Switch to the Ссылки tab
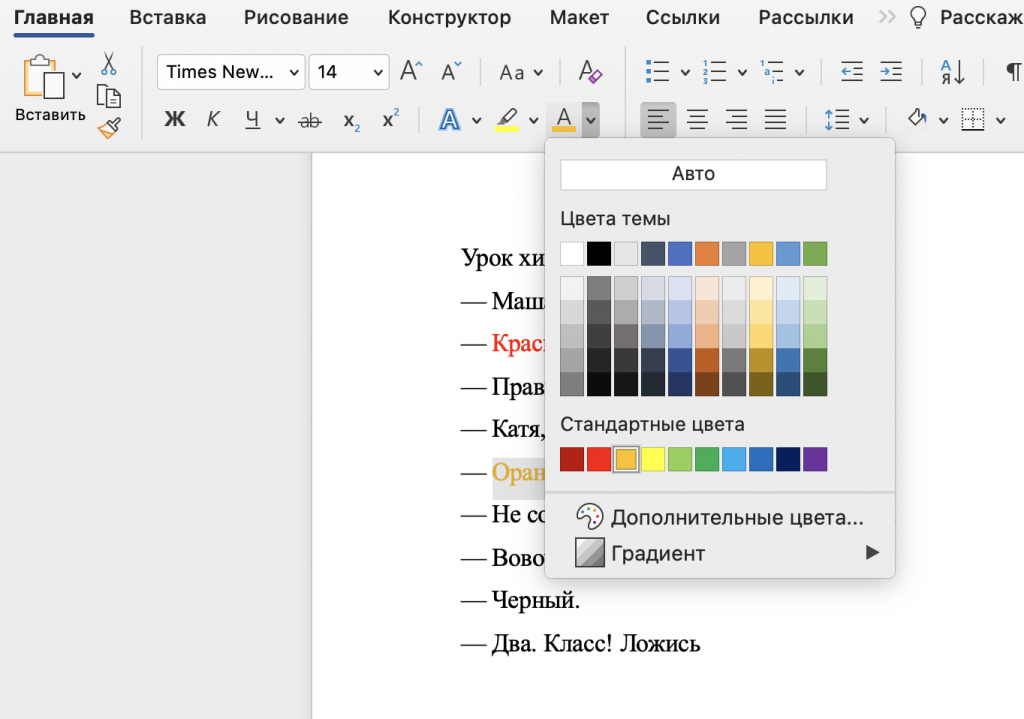1024x719 pixels. click(682, 18)
